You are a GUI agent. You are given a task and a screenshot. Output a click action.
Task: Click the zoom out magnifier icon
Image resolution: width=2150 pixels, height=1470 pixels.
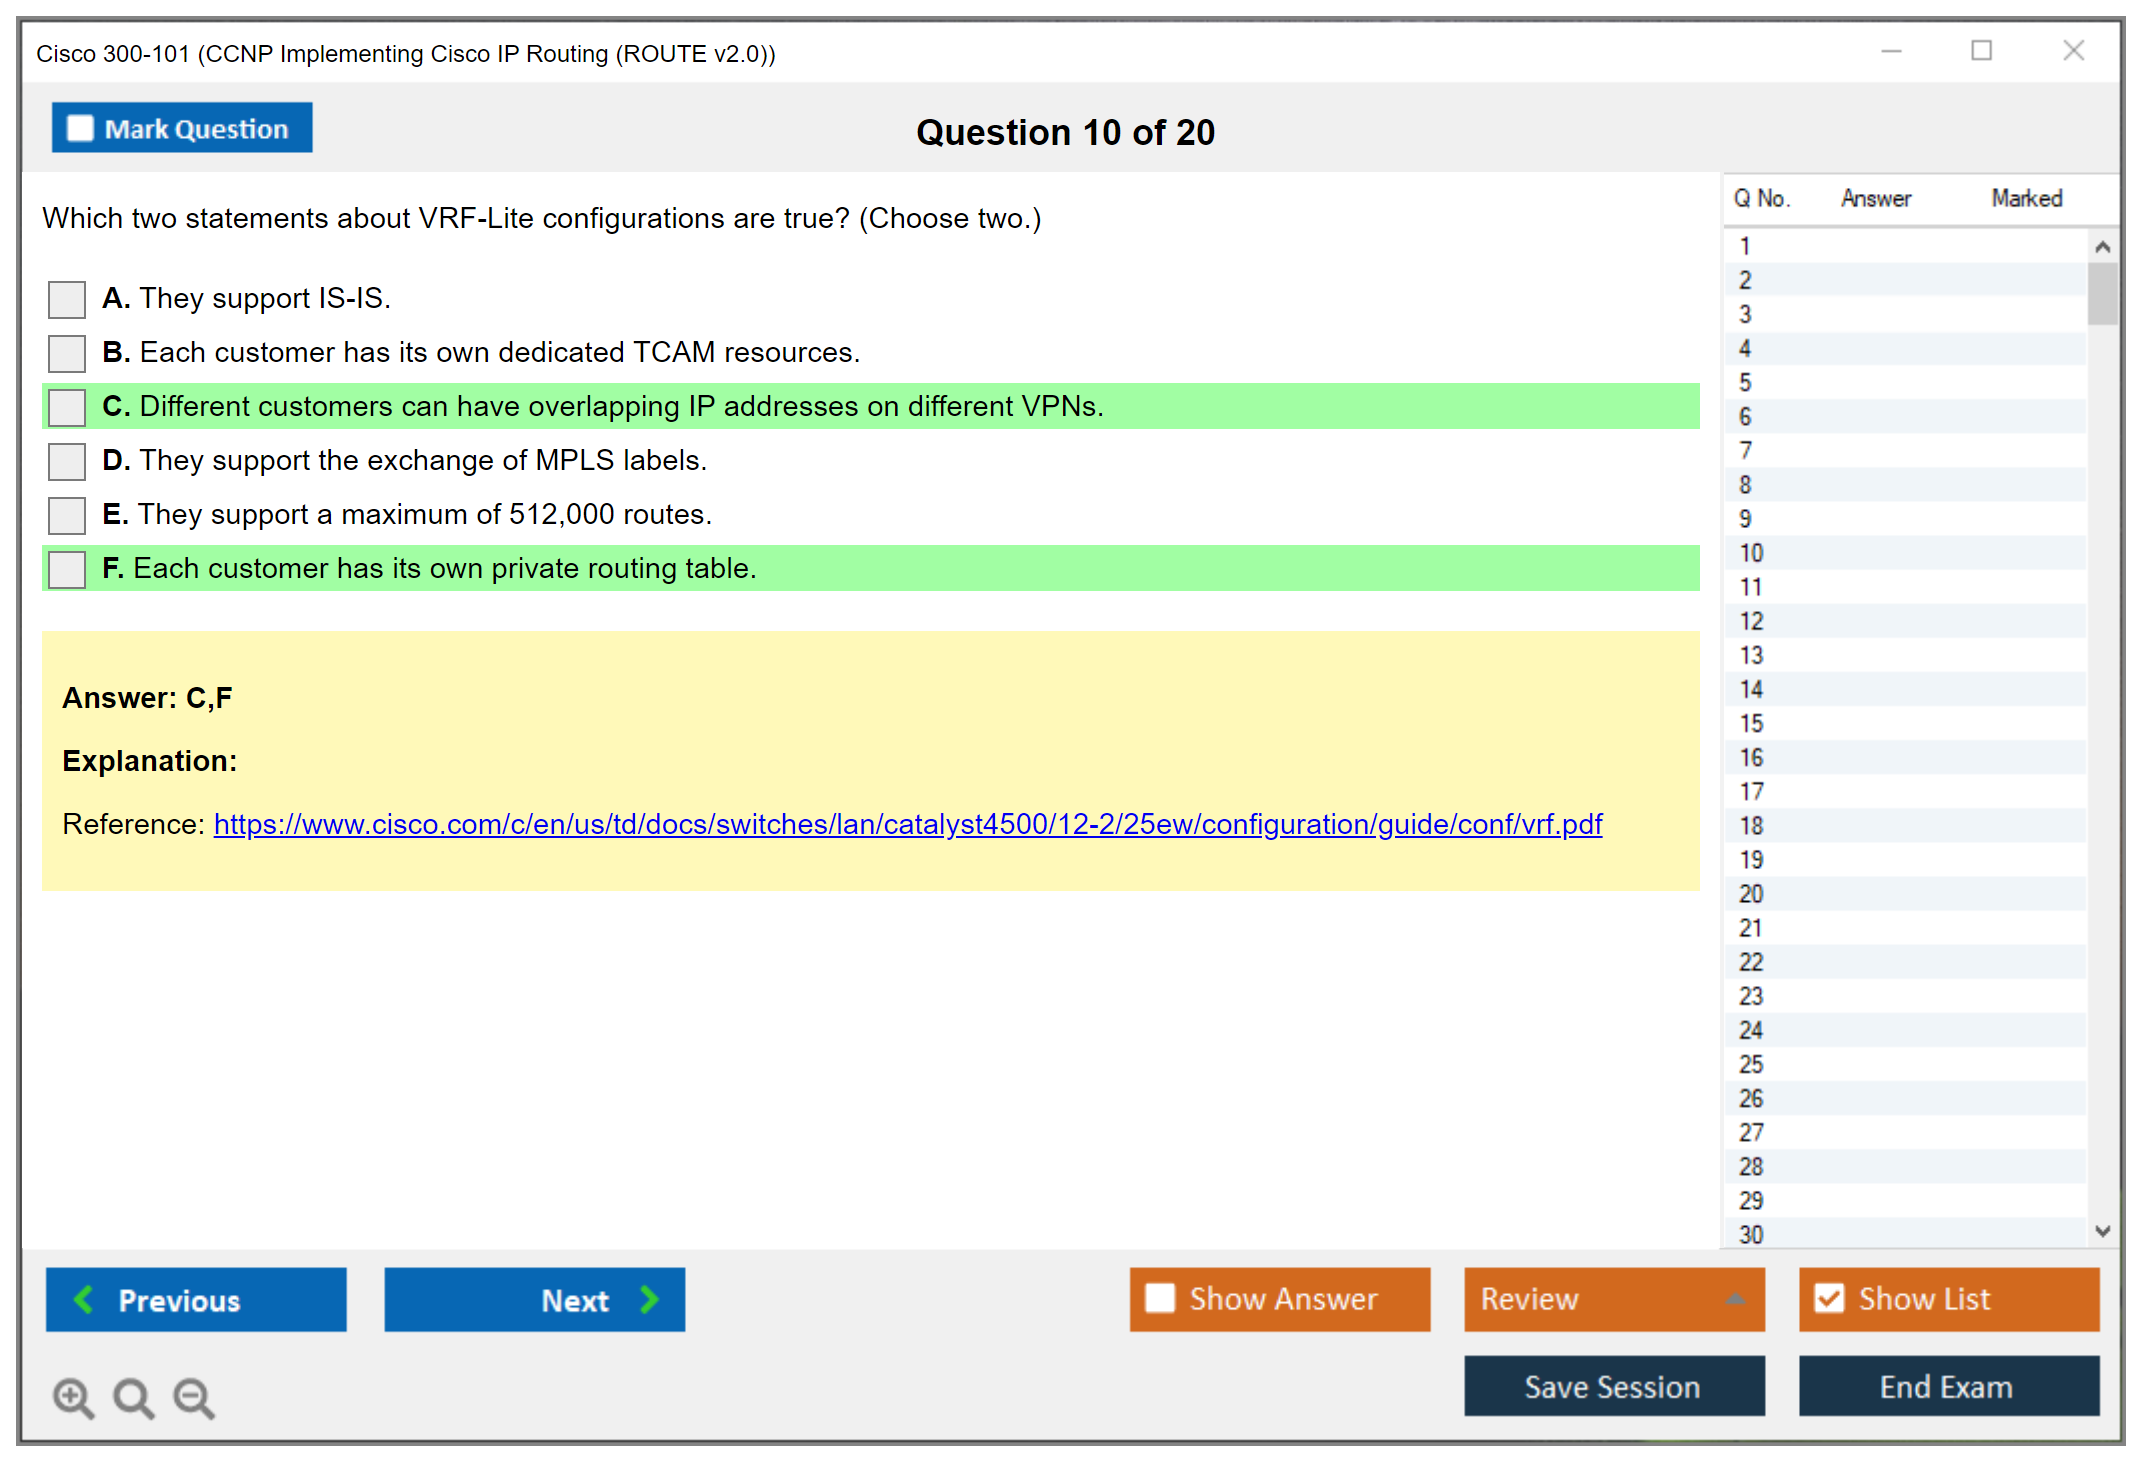[194, 1397]
